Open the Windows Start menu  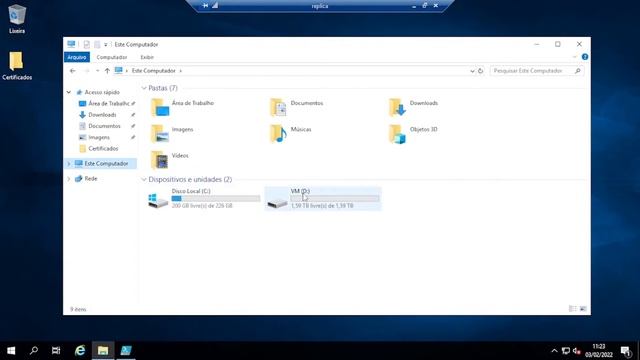click(x=11, y=350)
